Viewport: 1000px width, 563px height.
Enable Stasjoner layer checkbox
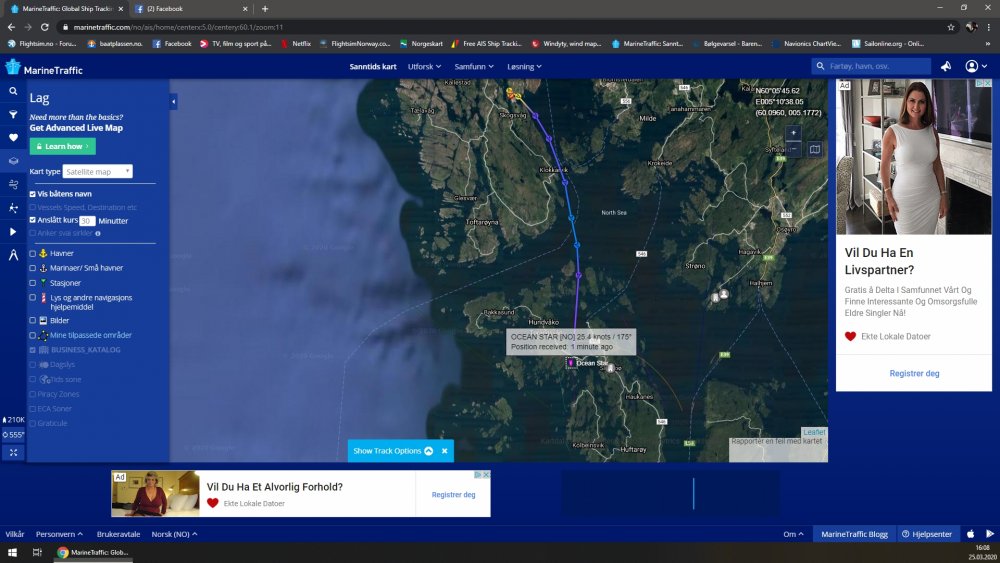pyautogui.click(x=33, y=283)
